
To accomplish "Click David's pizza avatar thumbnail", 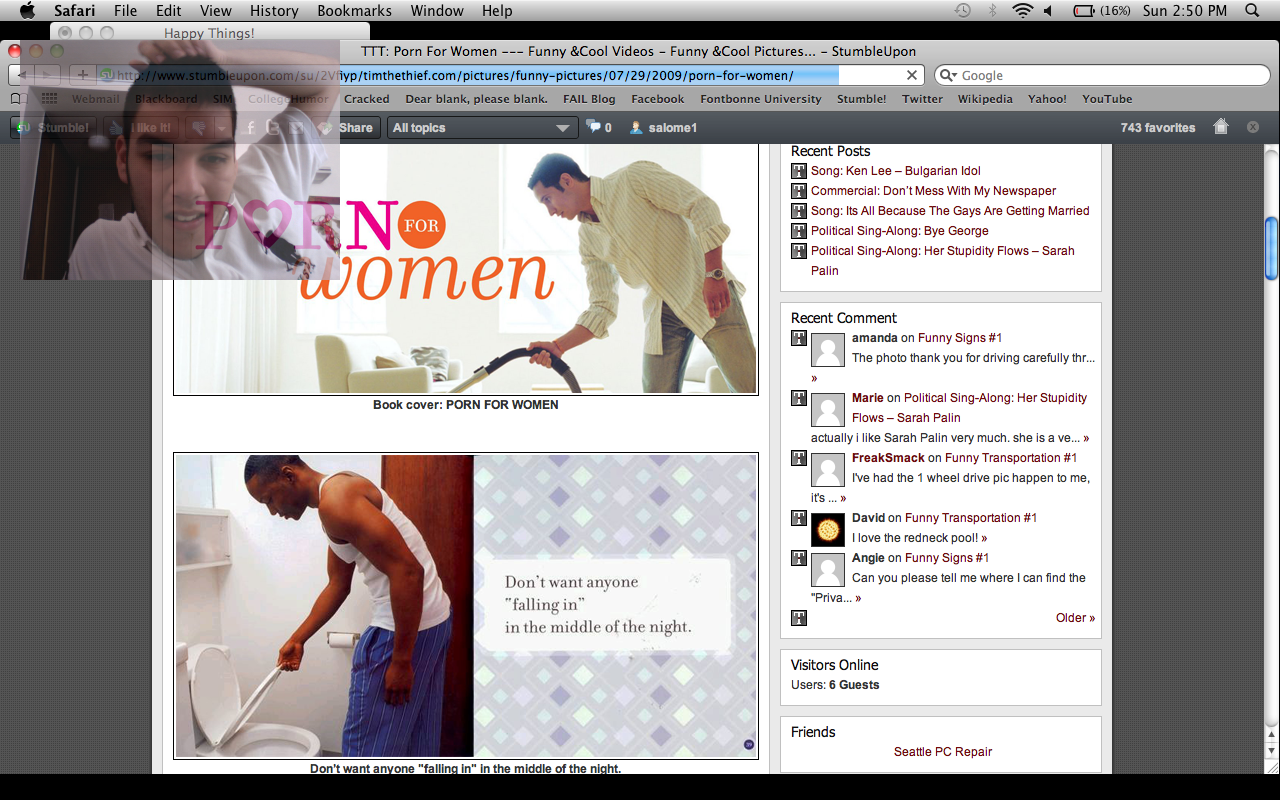I will pos(827,528).
